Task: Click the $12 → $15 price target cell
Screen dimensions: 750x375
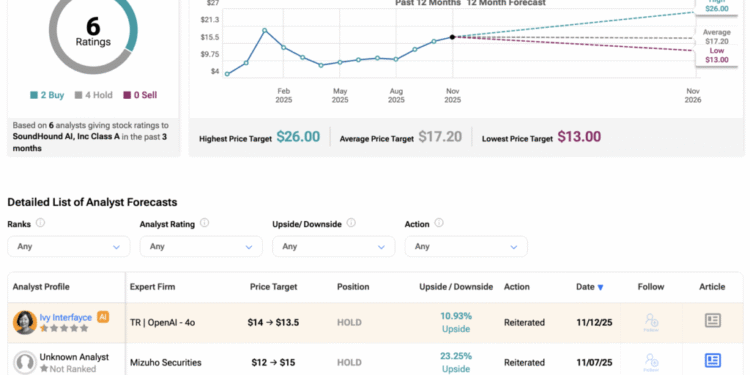Action: pos(274,363)
